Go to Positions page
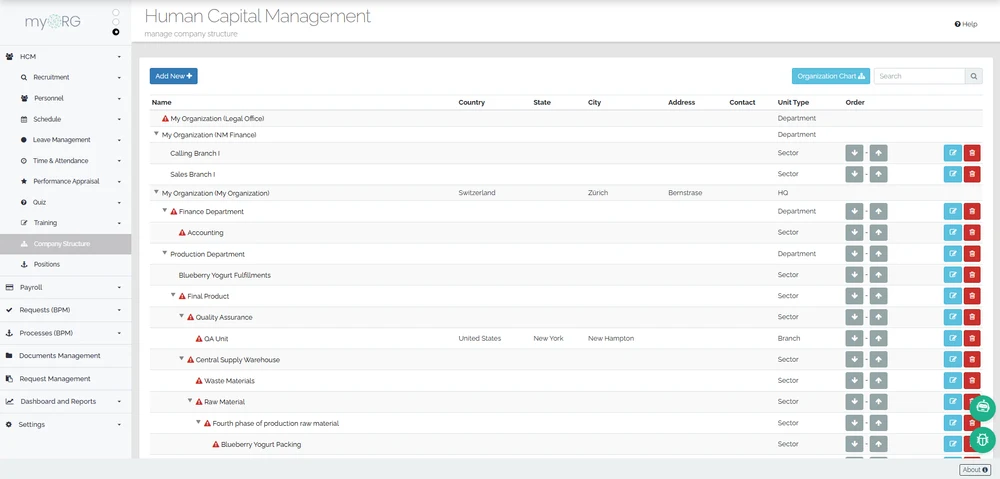This screenshot has height=479, width=1000. tap(66, 264)
